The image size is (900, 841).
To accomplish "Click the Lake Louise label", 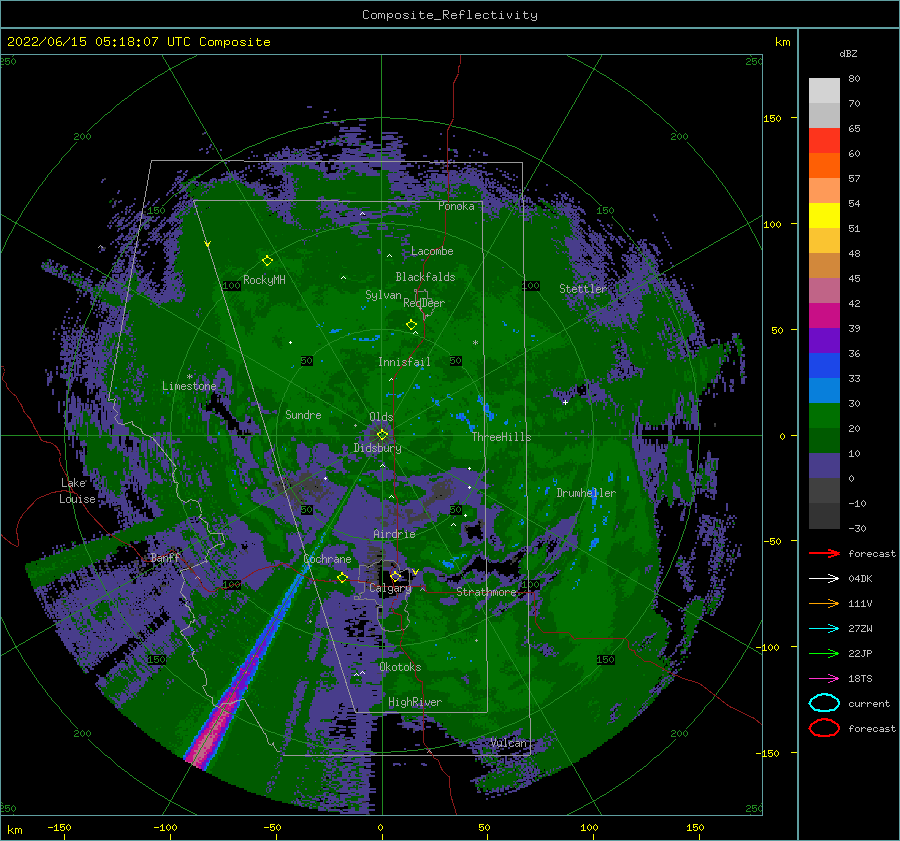I will 78,491.
